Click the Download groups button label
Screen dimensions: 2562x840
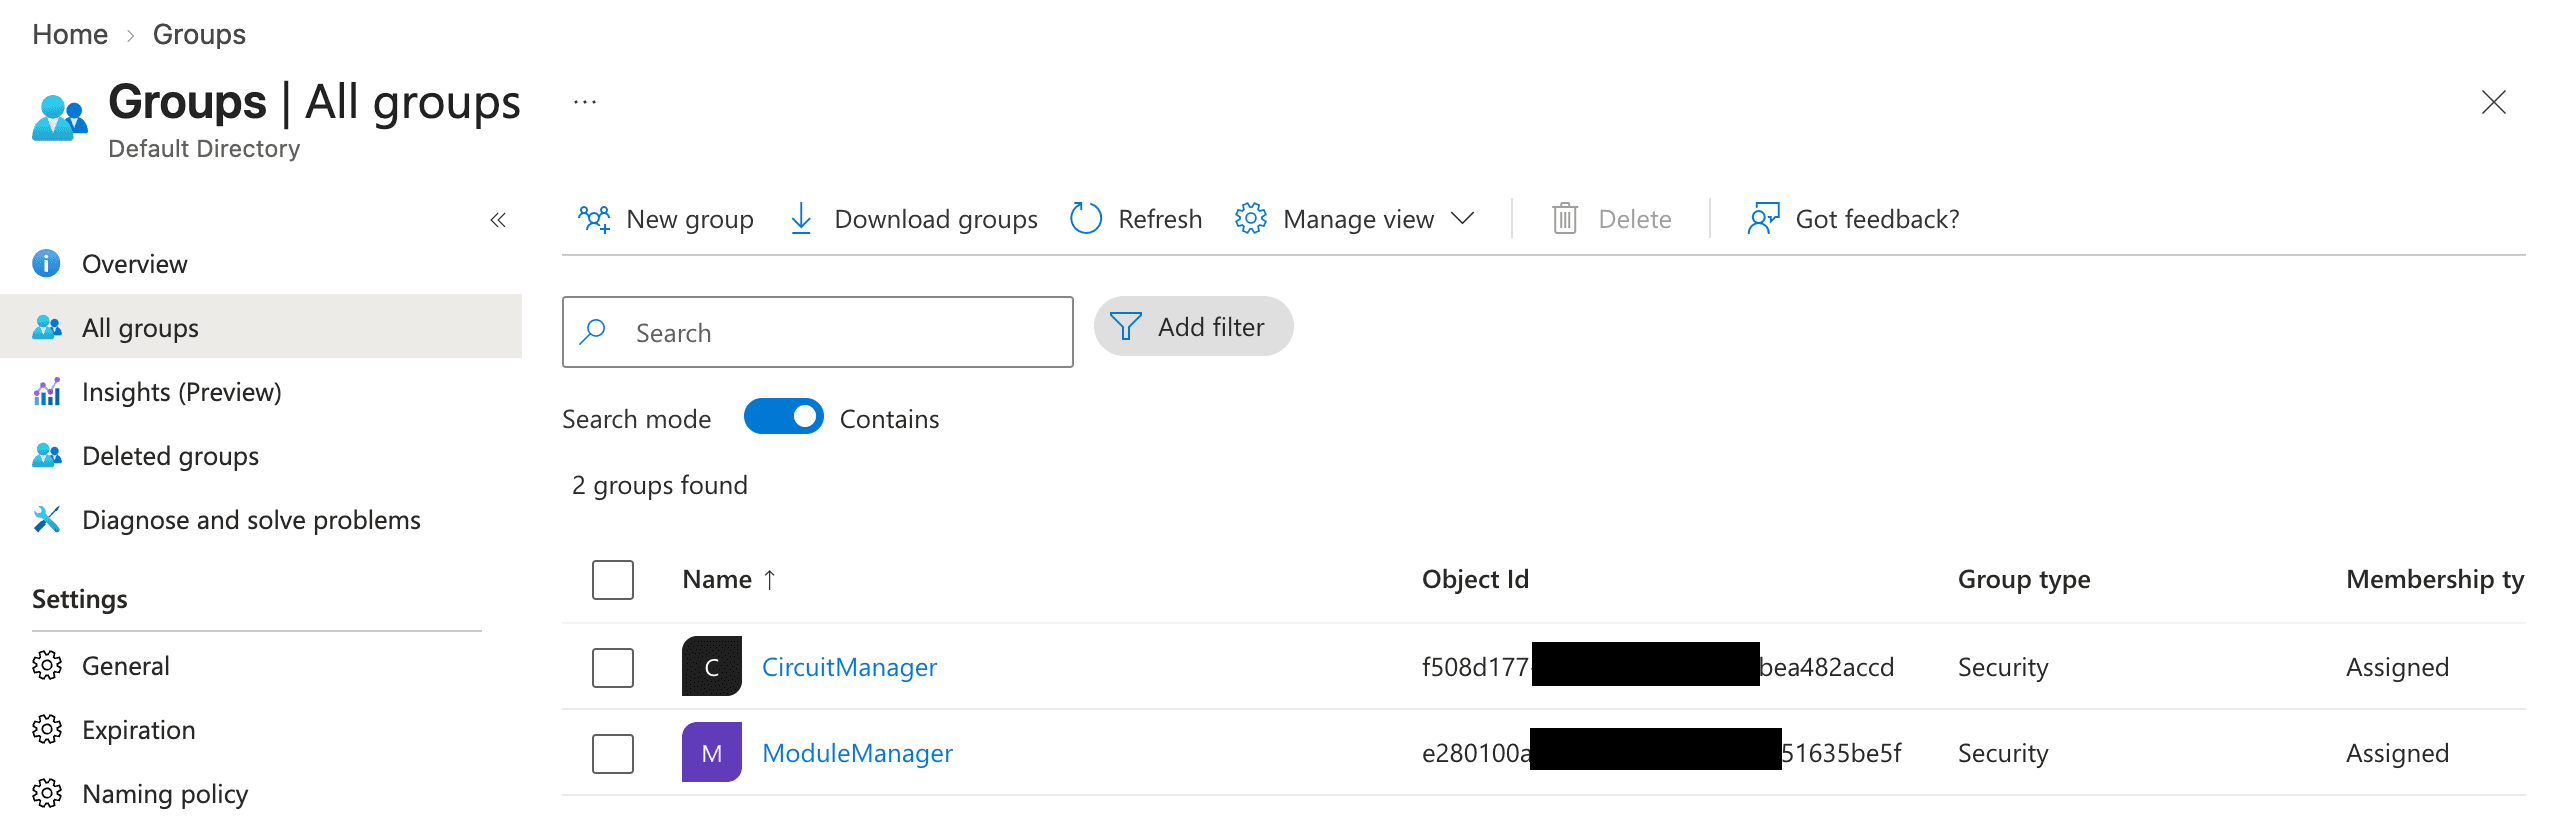(936, 219)
